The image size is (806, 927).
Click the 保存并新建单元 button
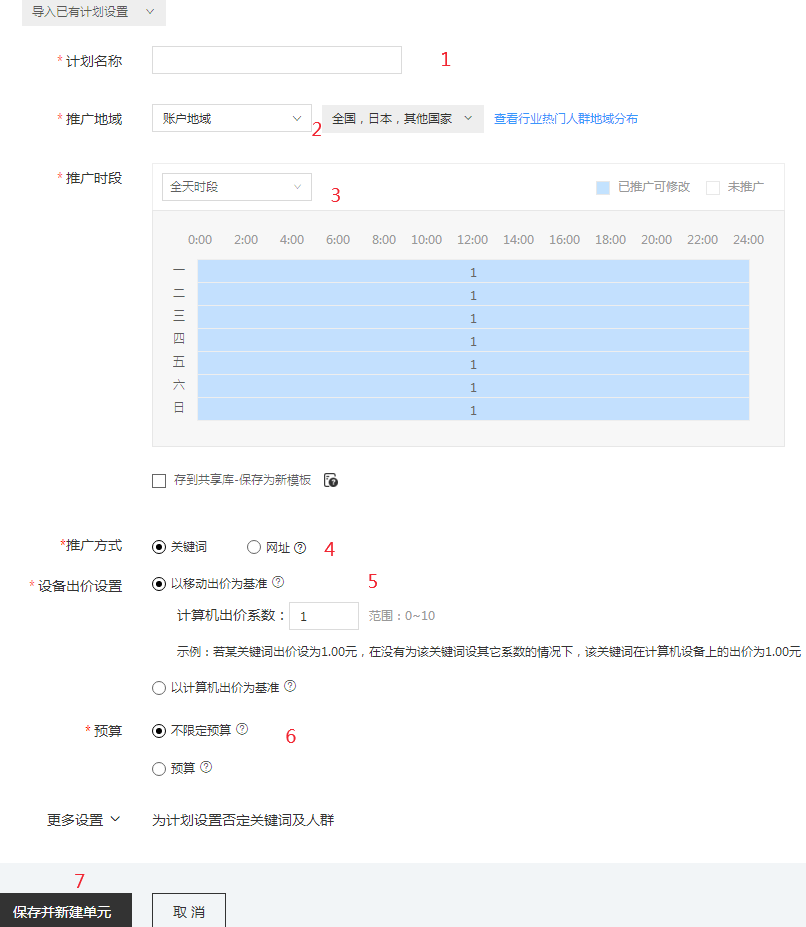pos(66,911)
